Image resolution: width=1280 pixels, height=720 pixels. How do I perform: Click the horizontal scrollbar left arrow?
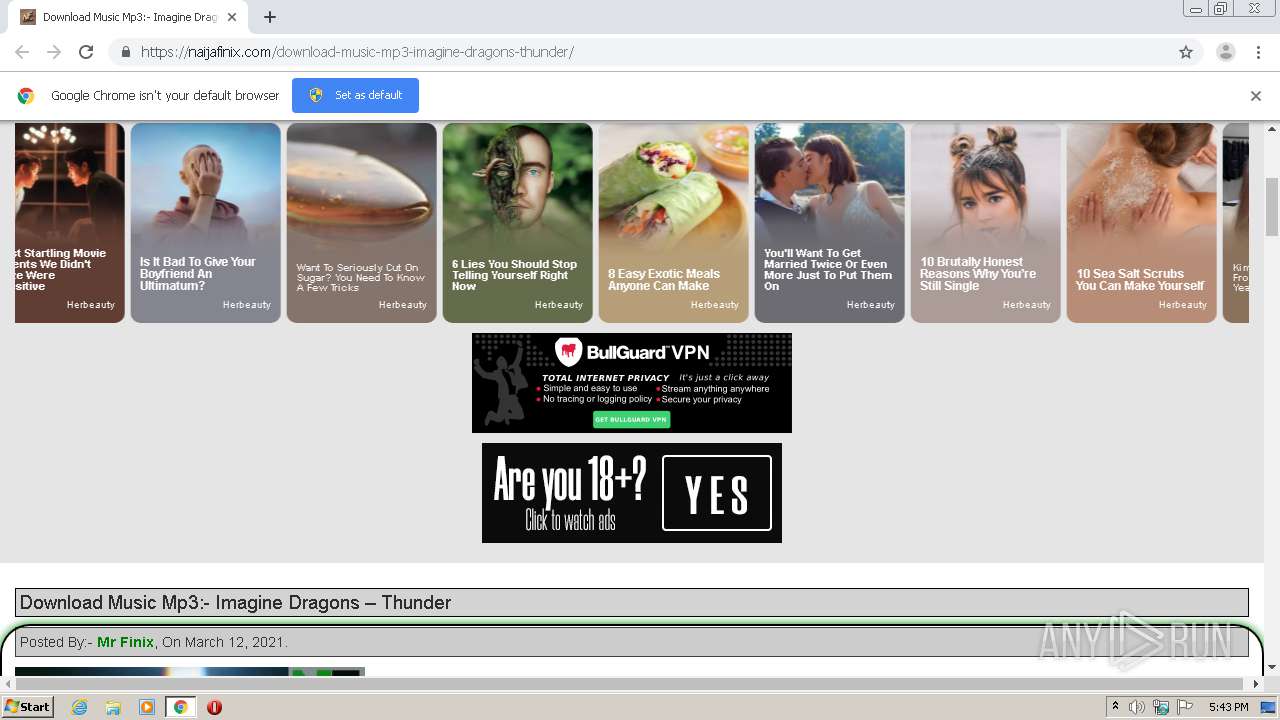click(x=8, y=684)
